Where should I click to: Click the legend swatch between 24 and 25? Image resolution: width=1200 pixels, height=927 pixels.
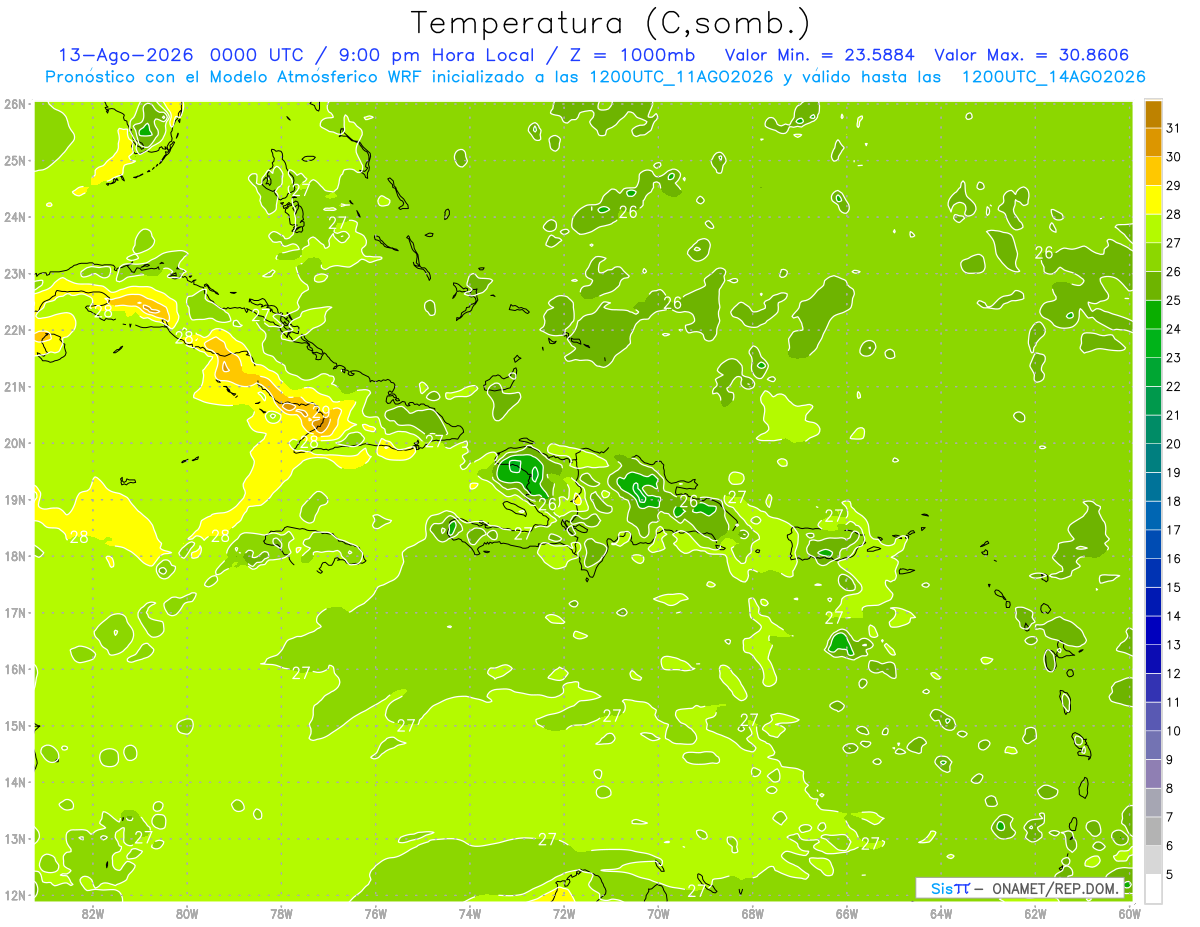1153,314
